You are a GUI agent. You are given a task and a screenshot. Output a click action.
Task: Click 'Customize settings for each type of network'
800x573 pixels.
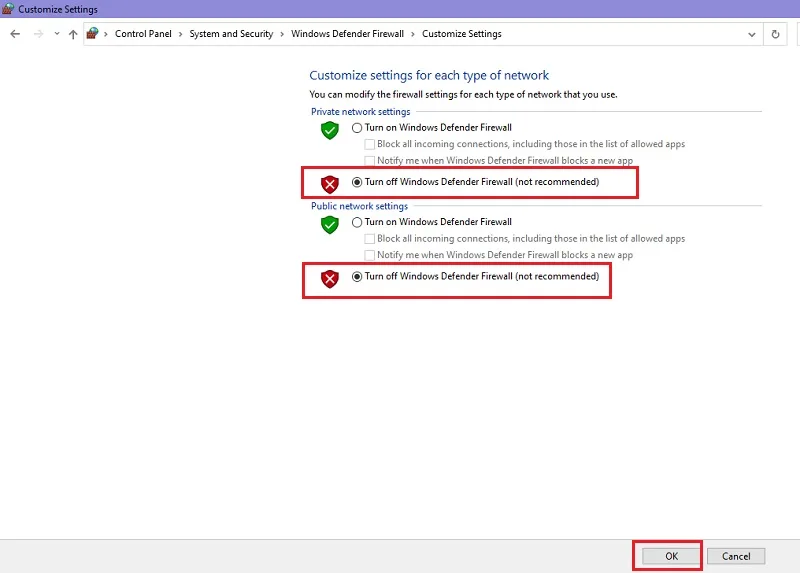point(429,76)
